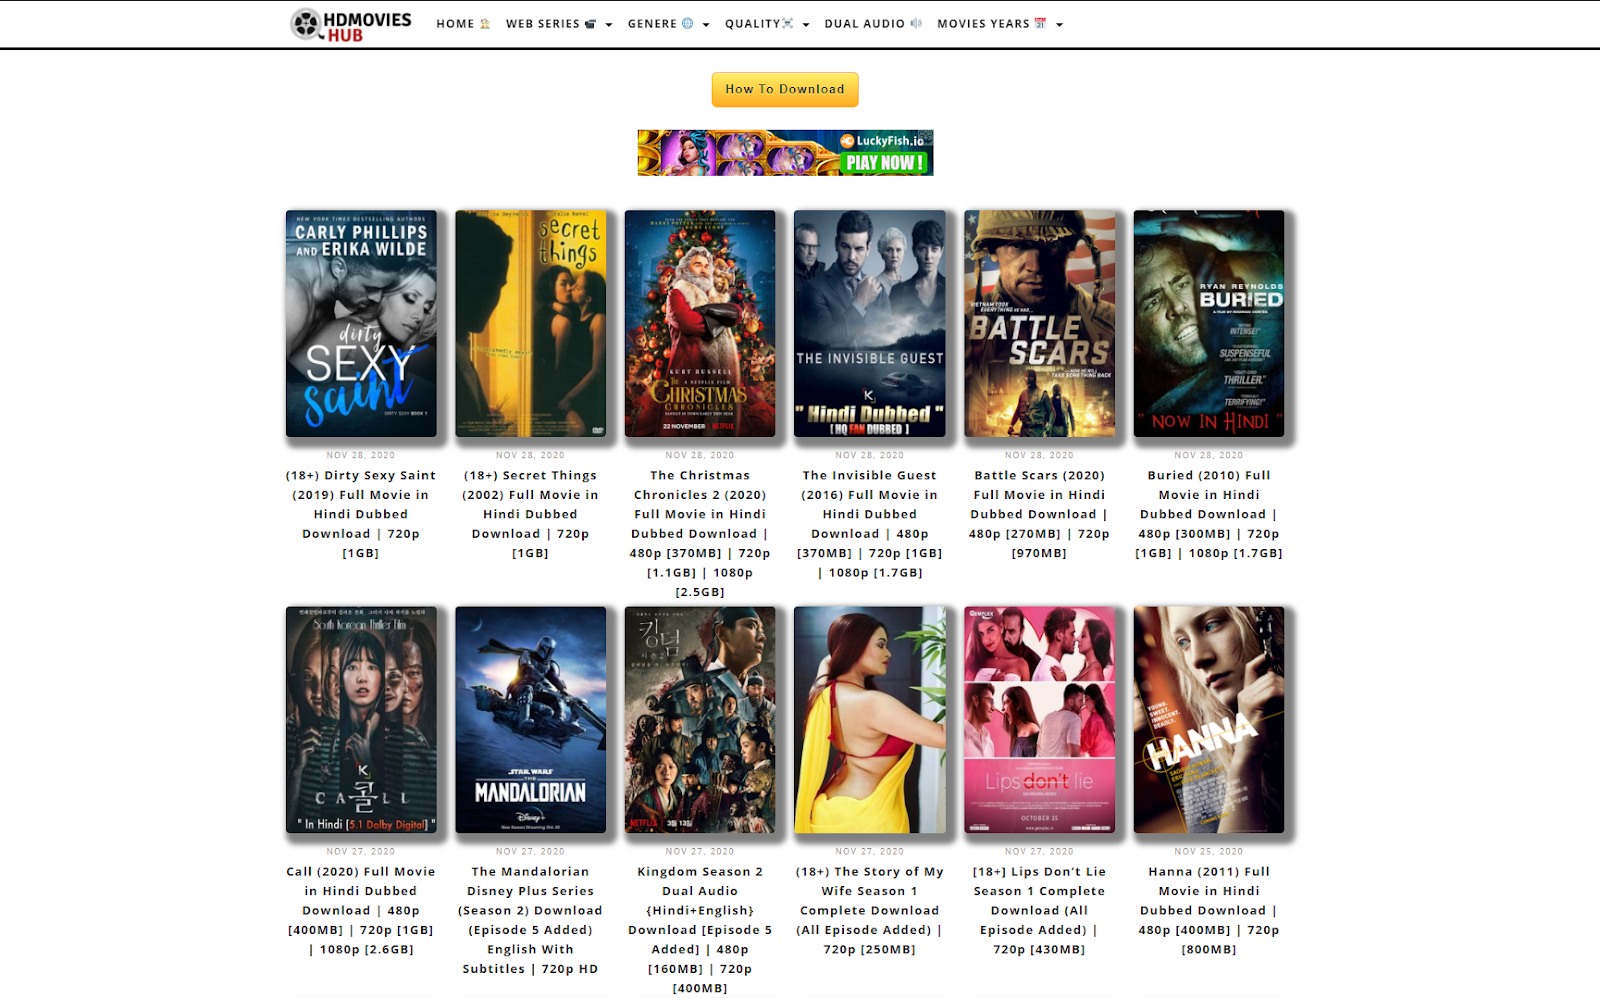Open the Lips Don't Lie poster
The width and height of the screenshot is (1600, 998).
click(x=1040, y=720)
